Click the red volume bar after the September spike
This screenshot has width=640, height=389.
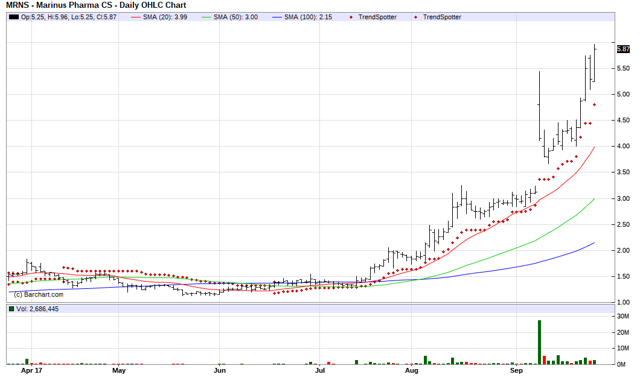pos(544,360)
